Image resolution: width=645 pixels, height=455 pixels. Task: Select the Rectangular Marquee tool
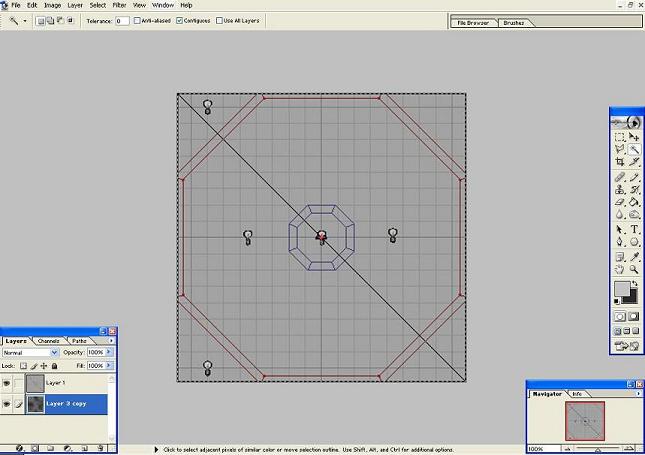(x=620, y=136)
